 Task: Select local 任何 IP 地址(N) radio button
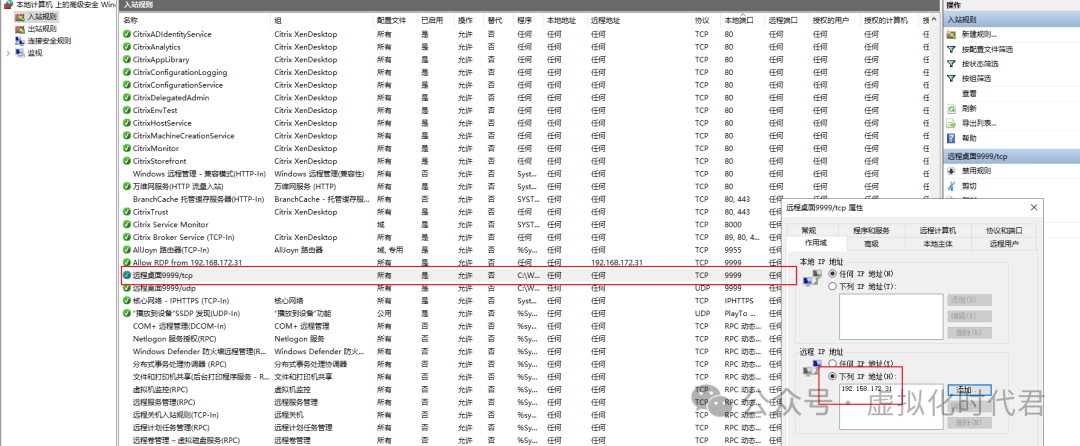(833, 273)
